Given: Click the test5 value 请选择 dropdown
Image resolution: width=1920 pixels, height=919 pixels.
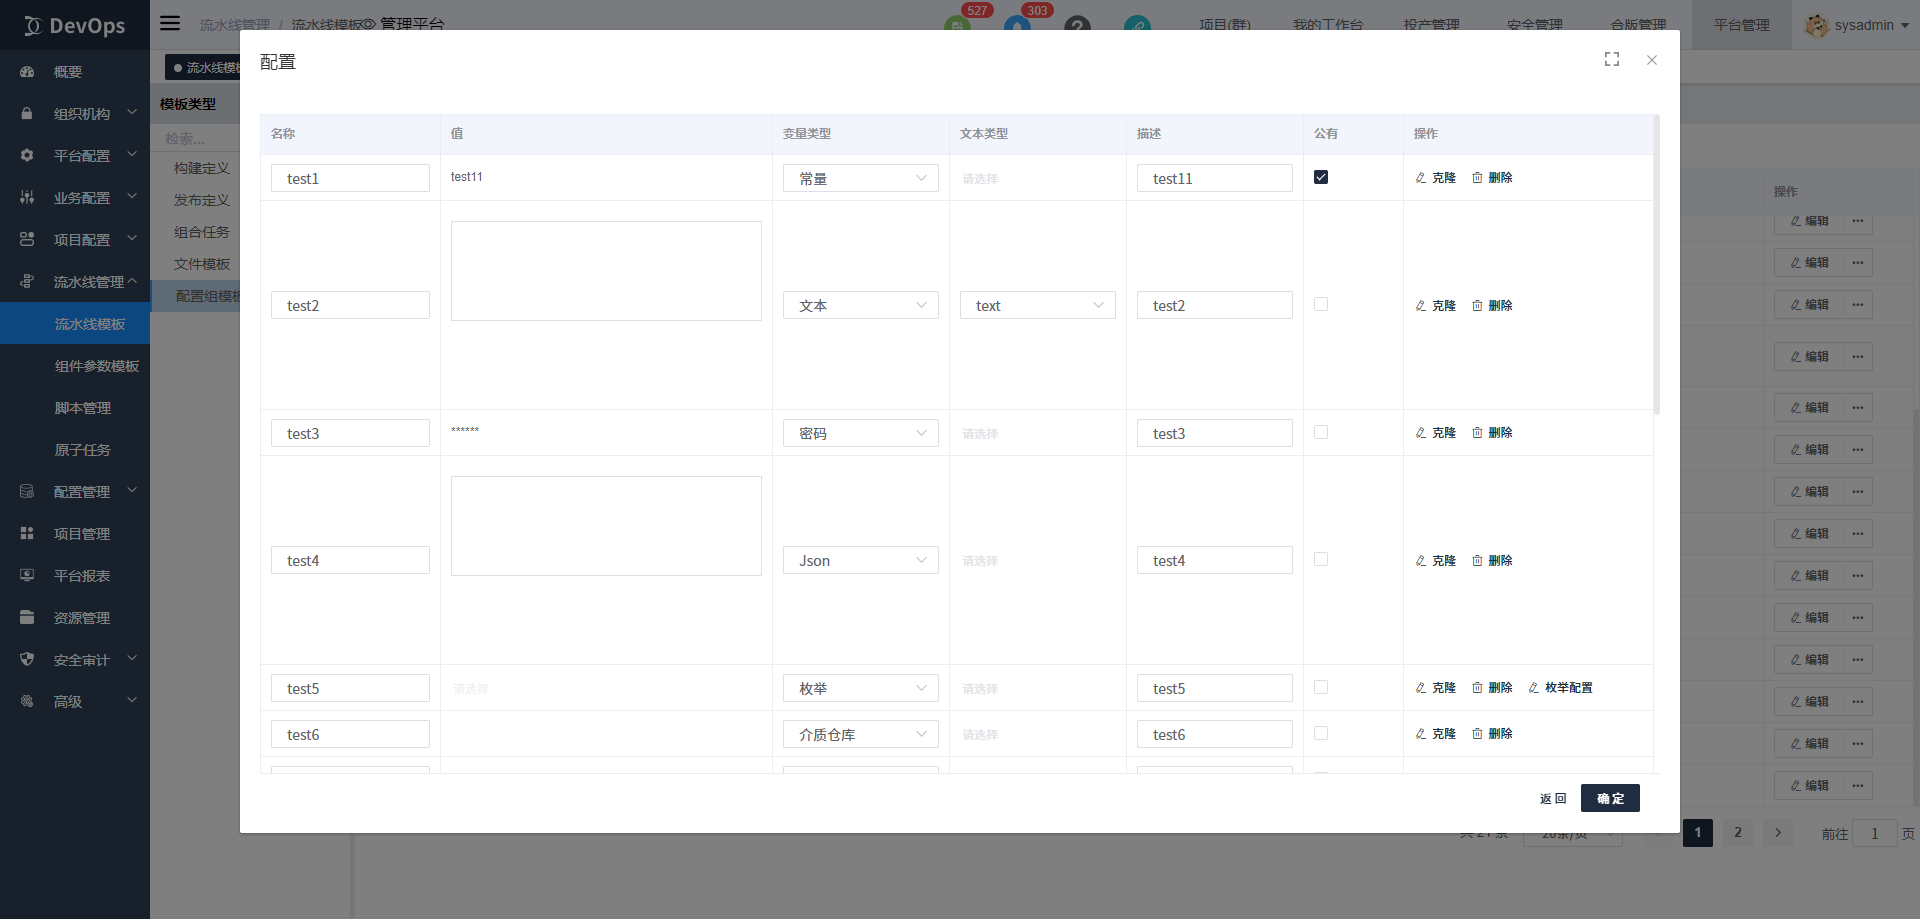Looking at the screenshot, I should click(x=606, y=688).
